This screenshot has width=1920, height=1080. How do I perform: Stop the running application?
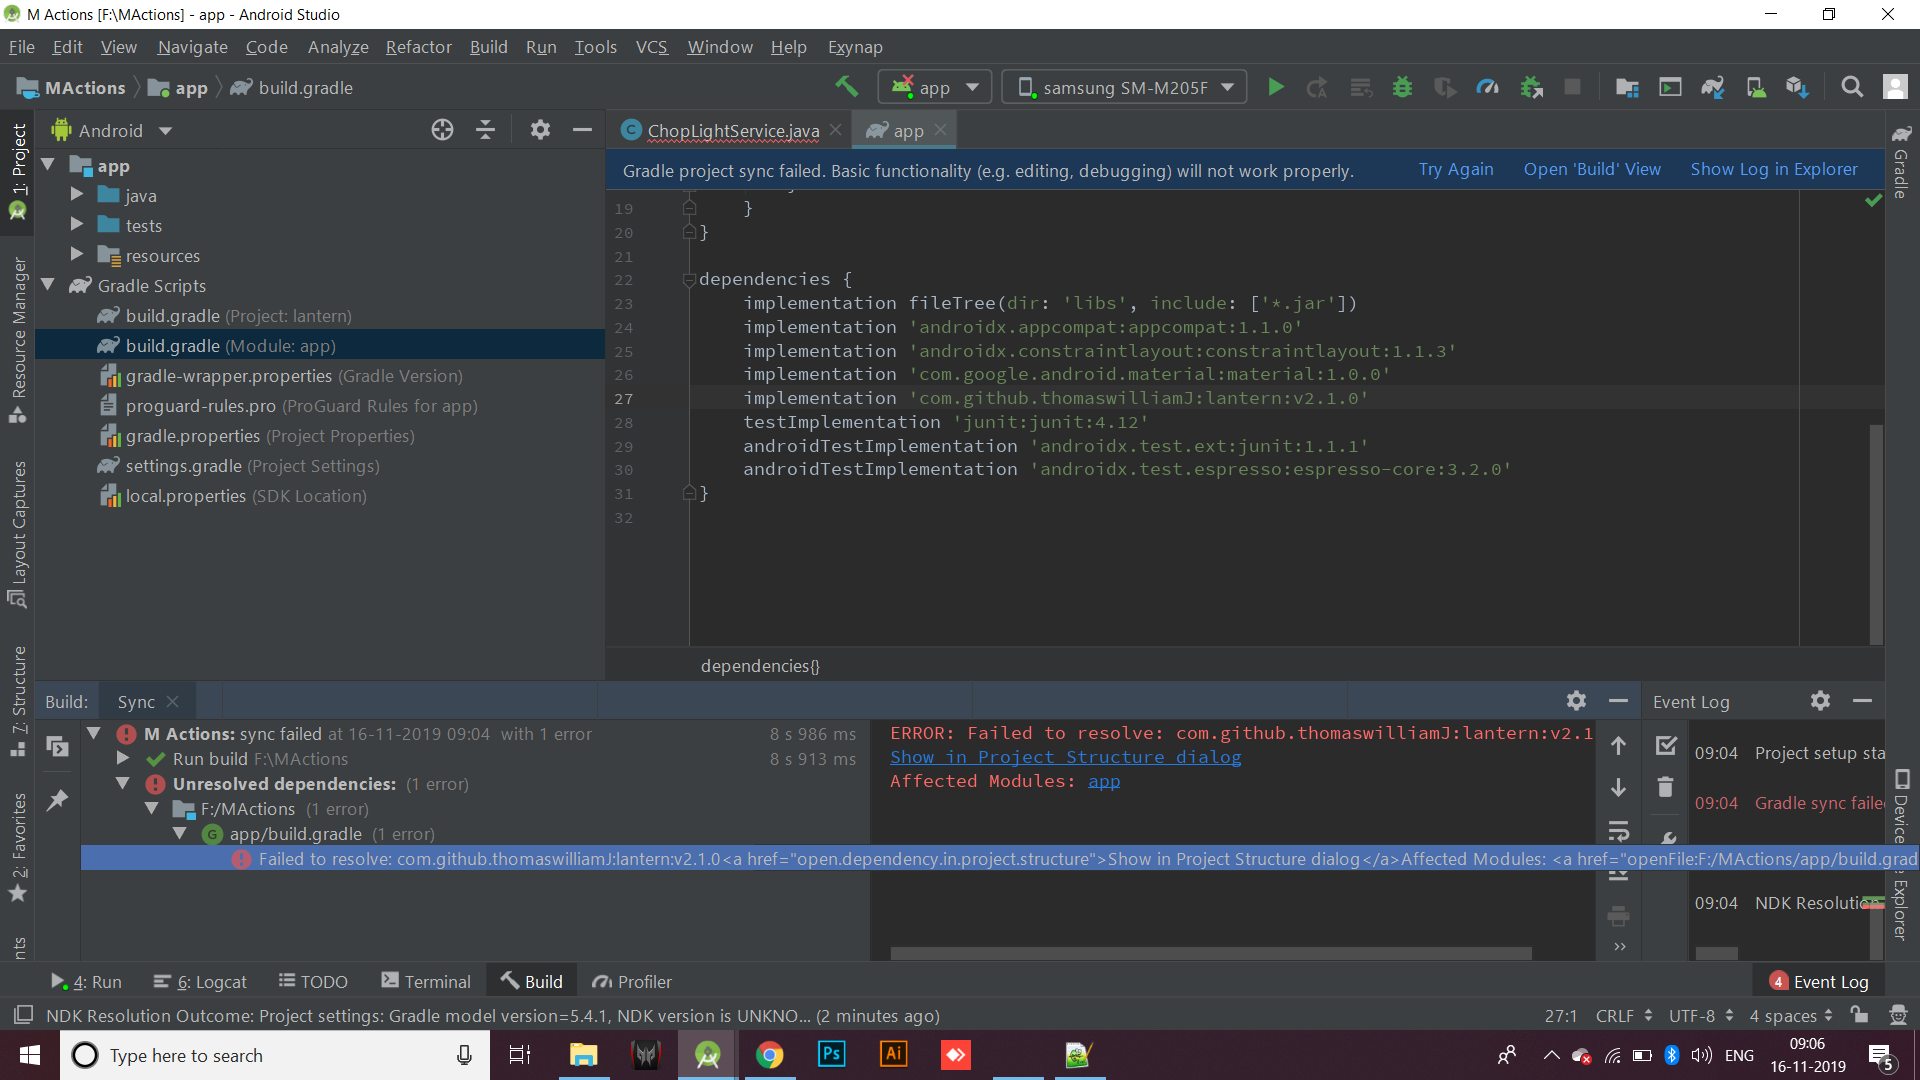coord(1573,87)
